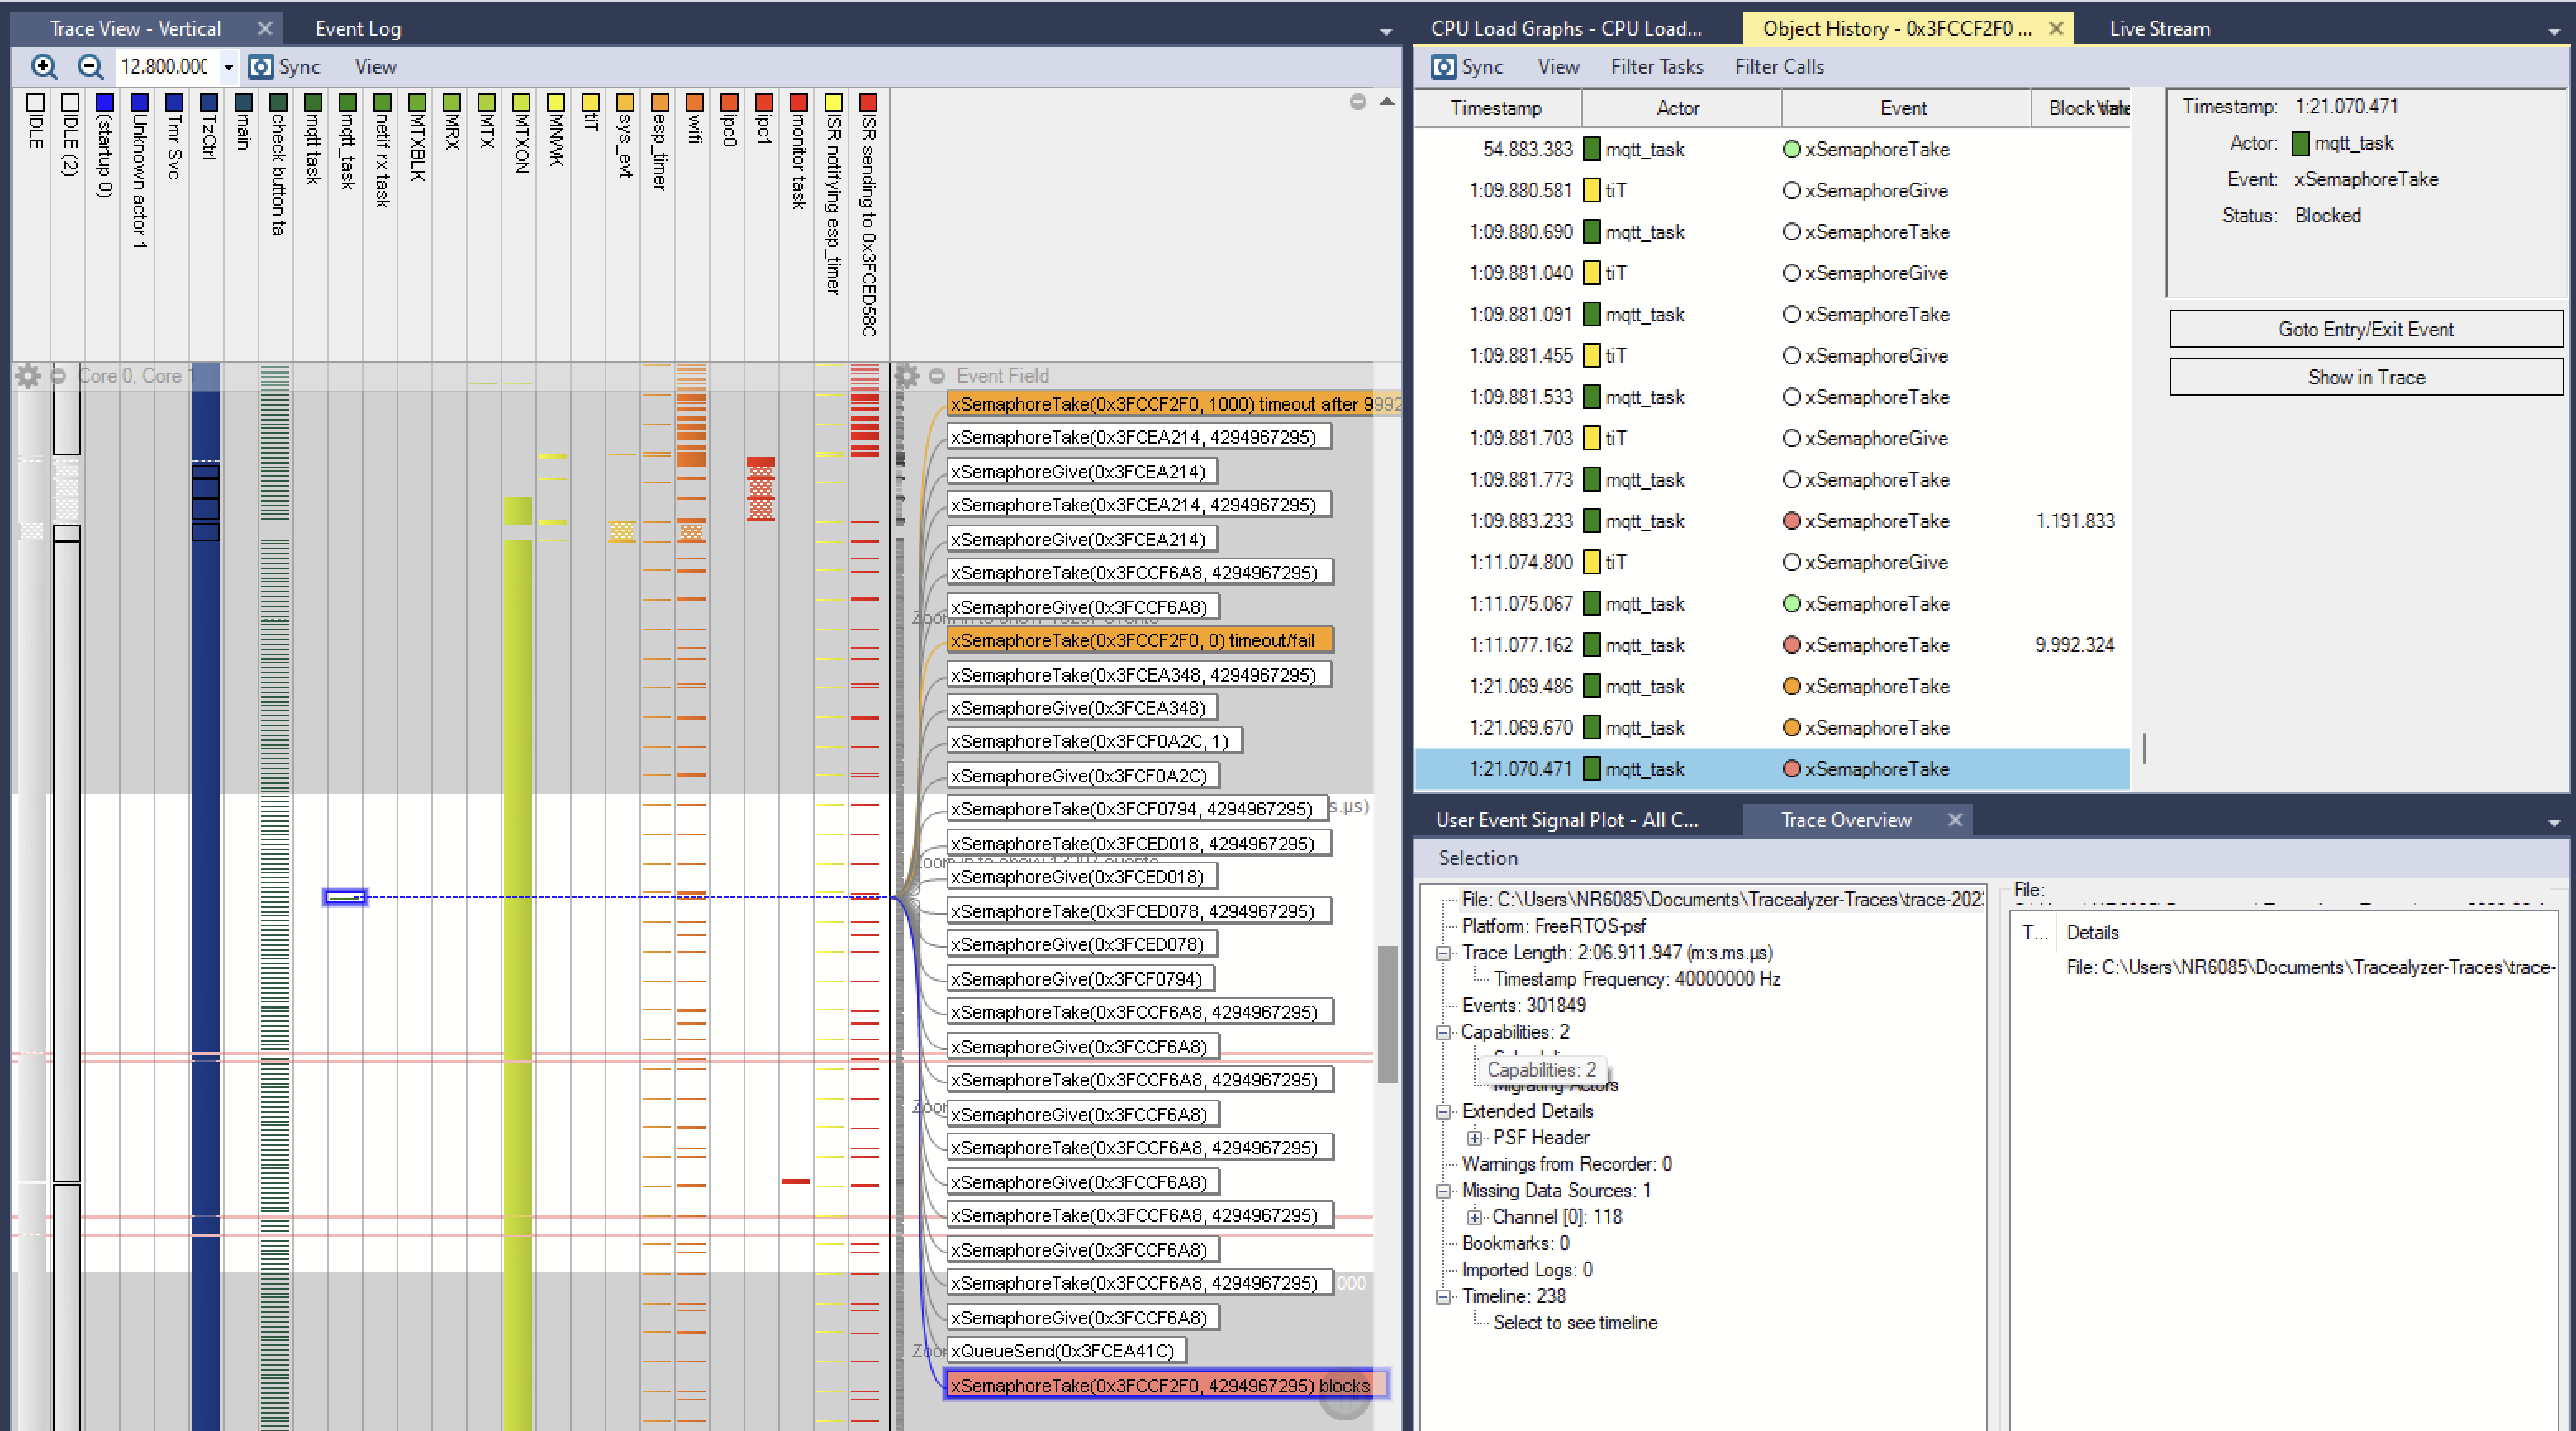The width and height of the screenshot is (2576, 1431).
Task: Click the zoom out magnifier icon
Action: pyautogui.click(x=90, y=67)
